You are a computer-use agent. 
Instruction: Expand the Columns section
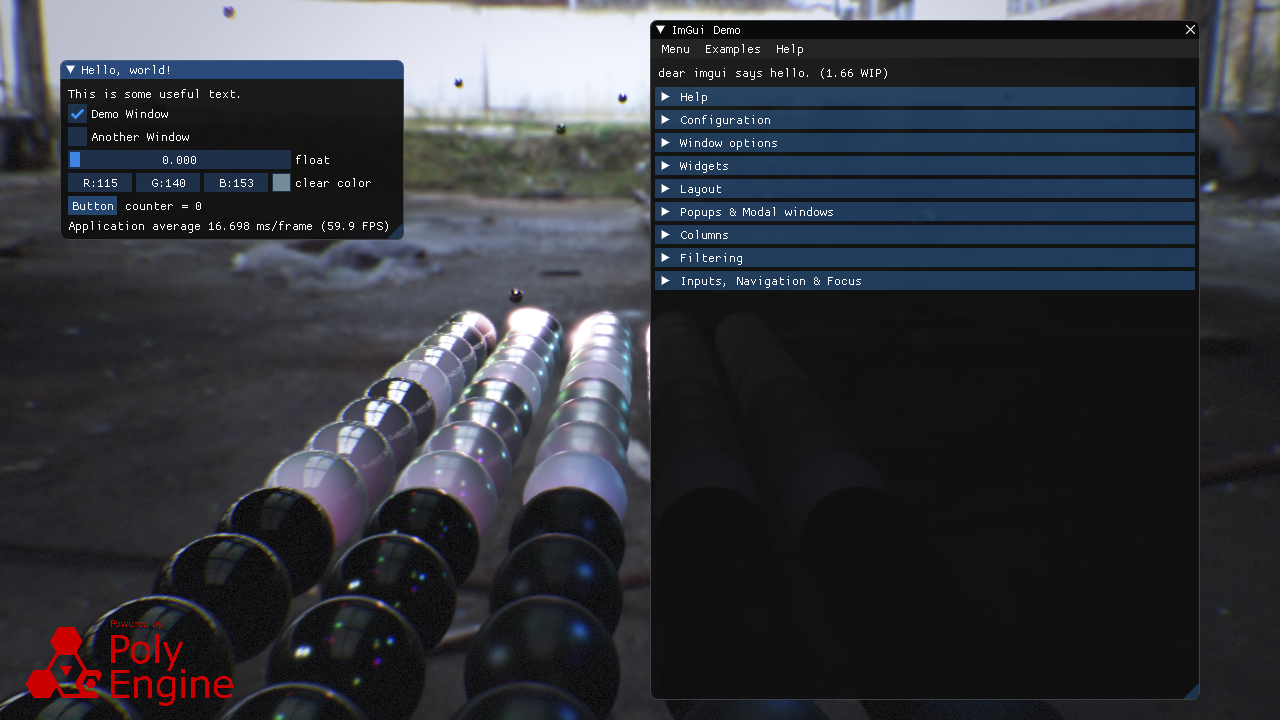pos(925,235)
